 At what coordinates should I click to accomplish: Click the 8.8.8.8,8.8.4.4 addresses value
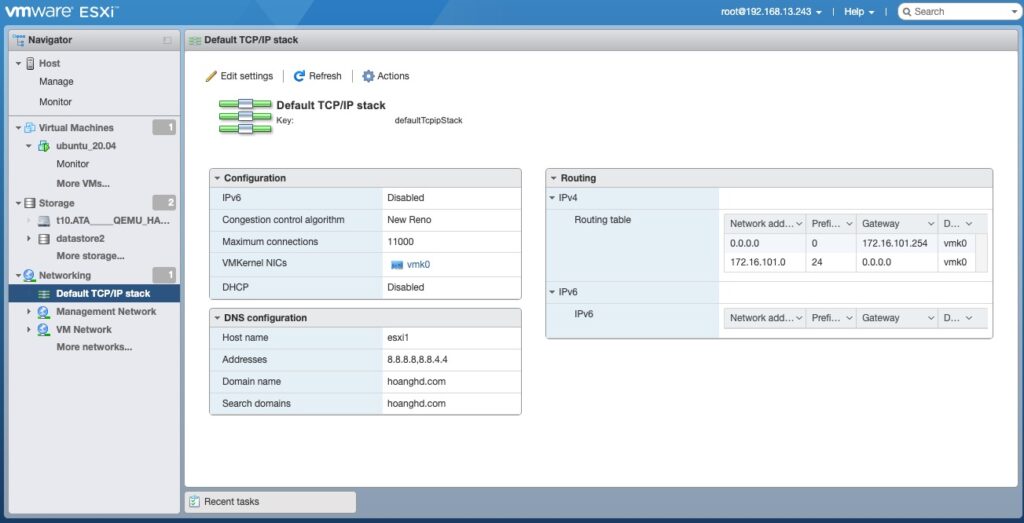click(417, 360)
